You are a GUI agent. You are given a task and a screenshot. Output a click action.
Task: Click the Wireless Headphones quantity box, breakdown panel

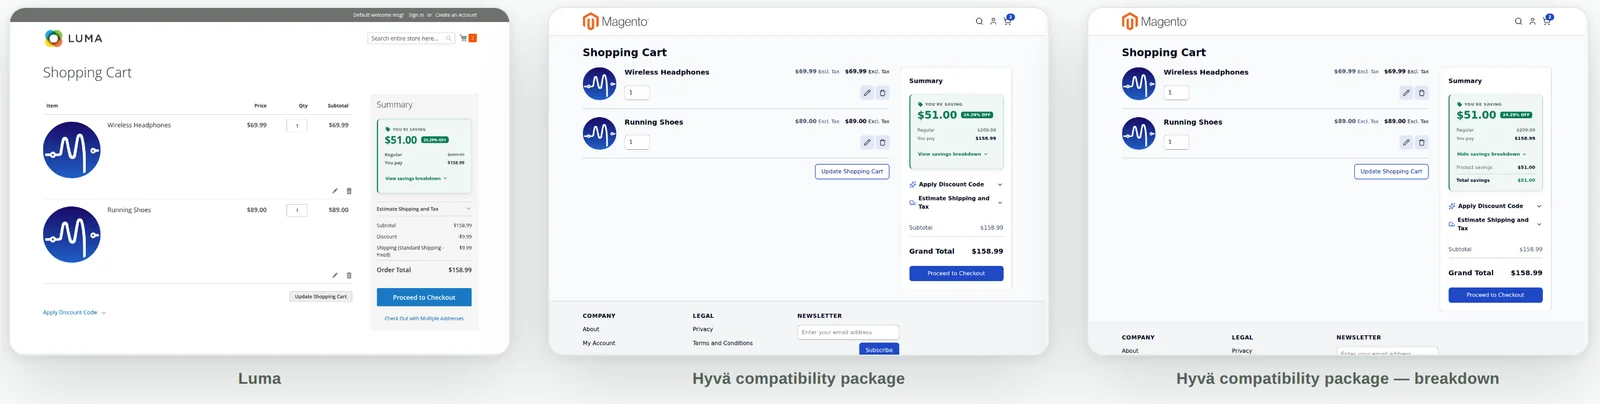(1176, 93)
